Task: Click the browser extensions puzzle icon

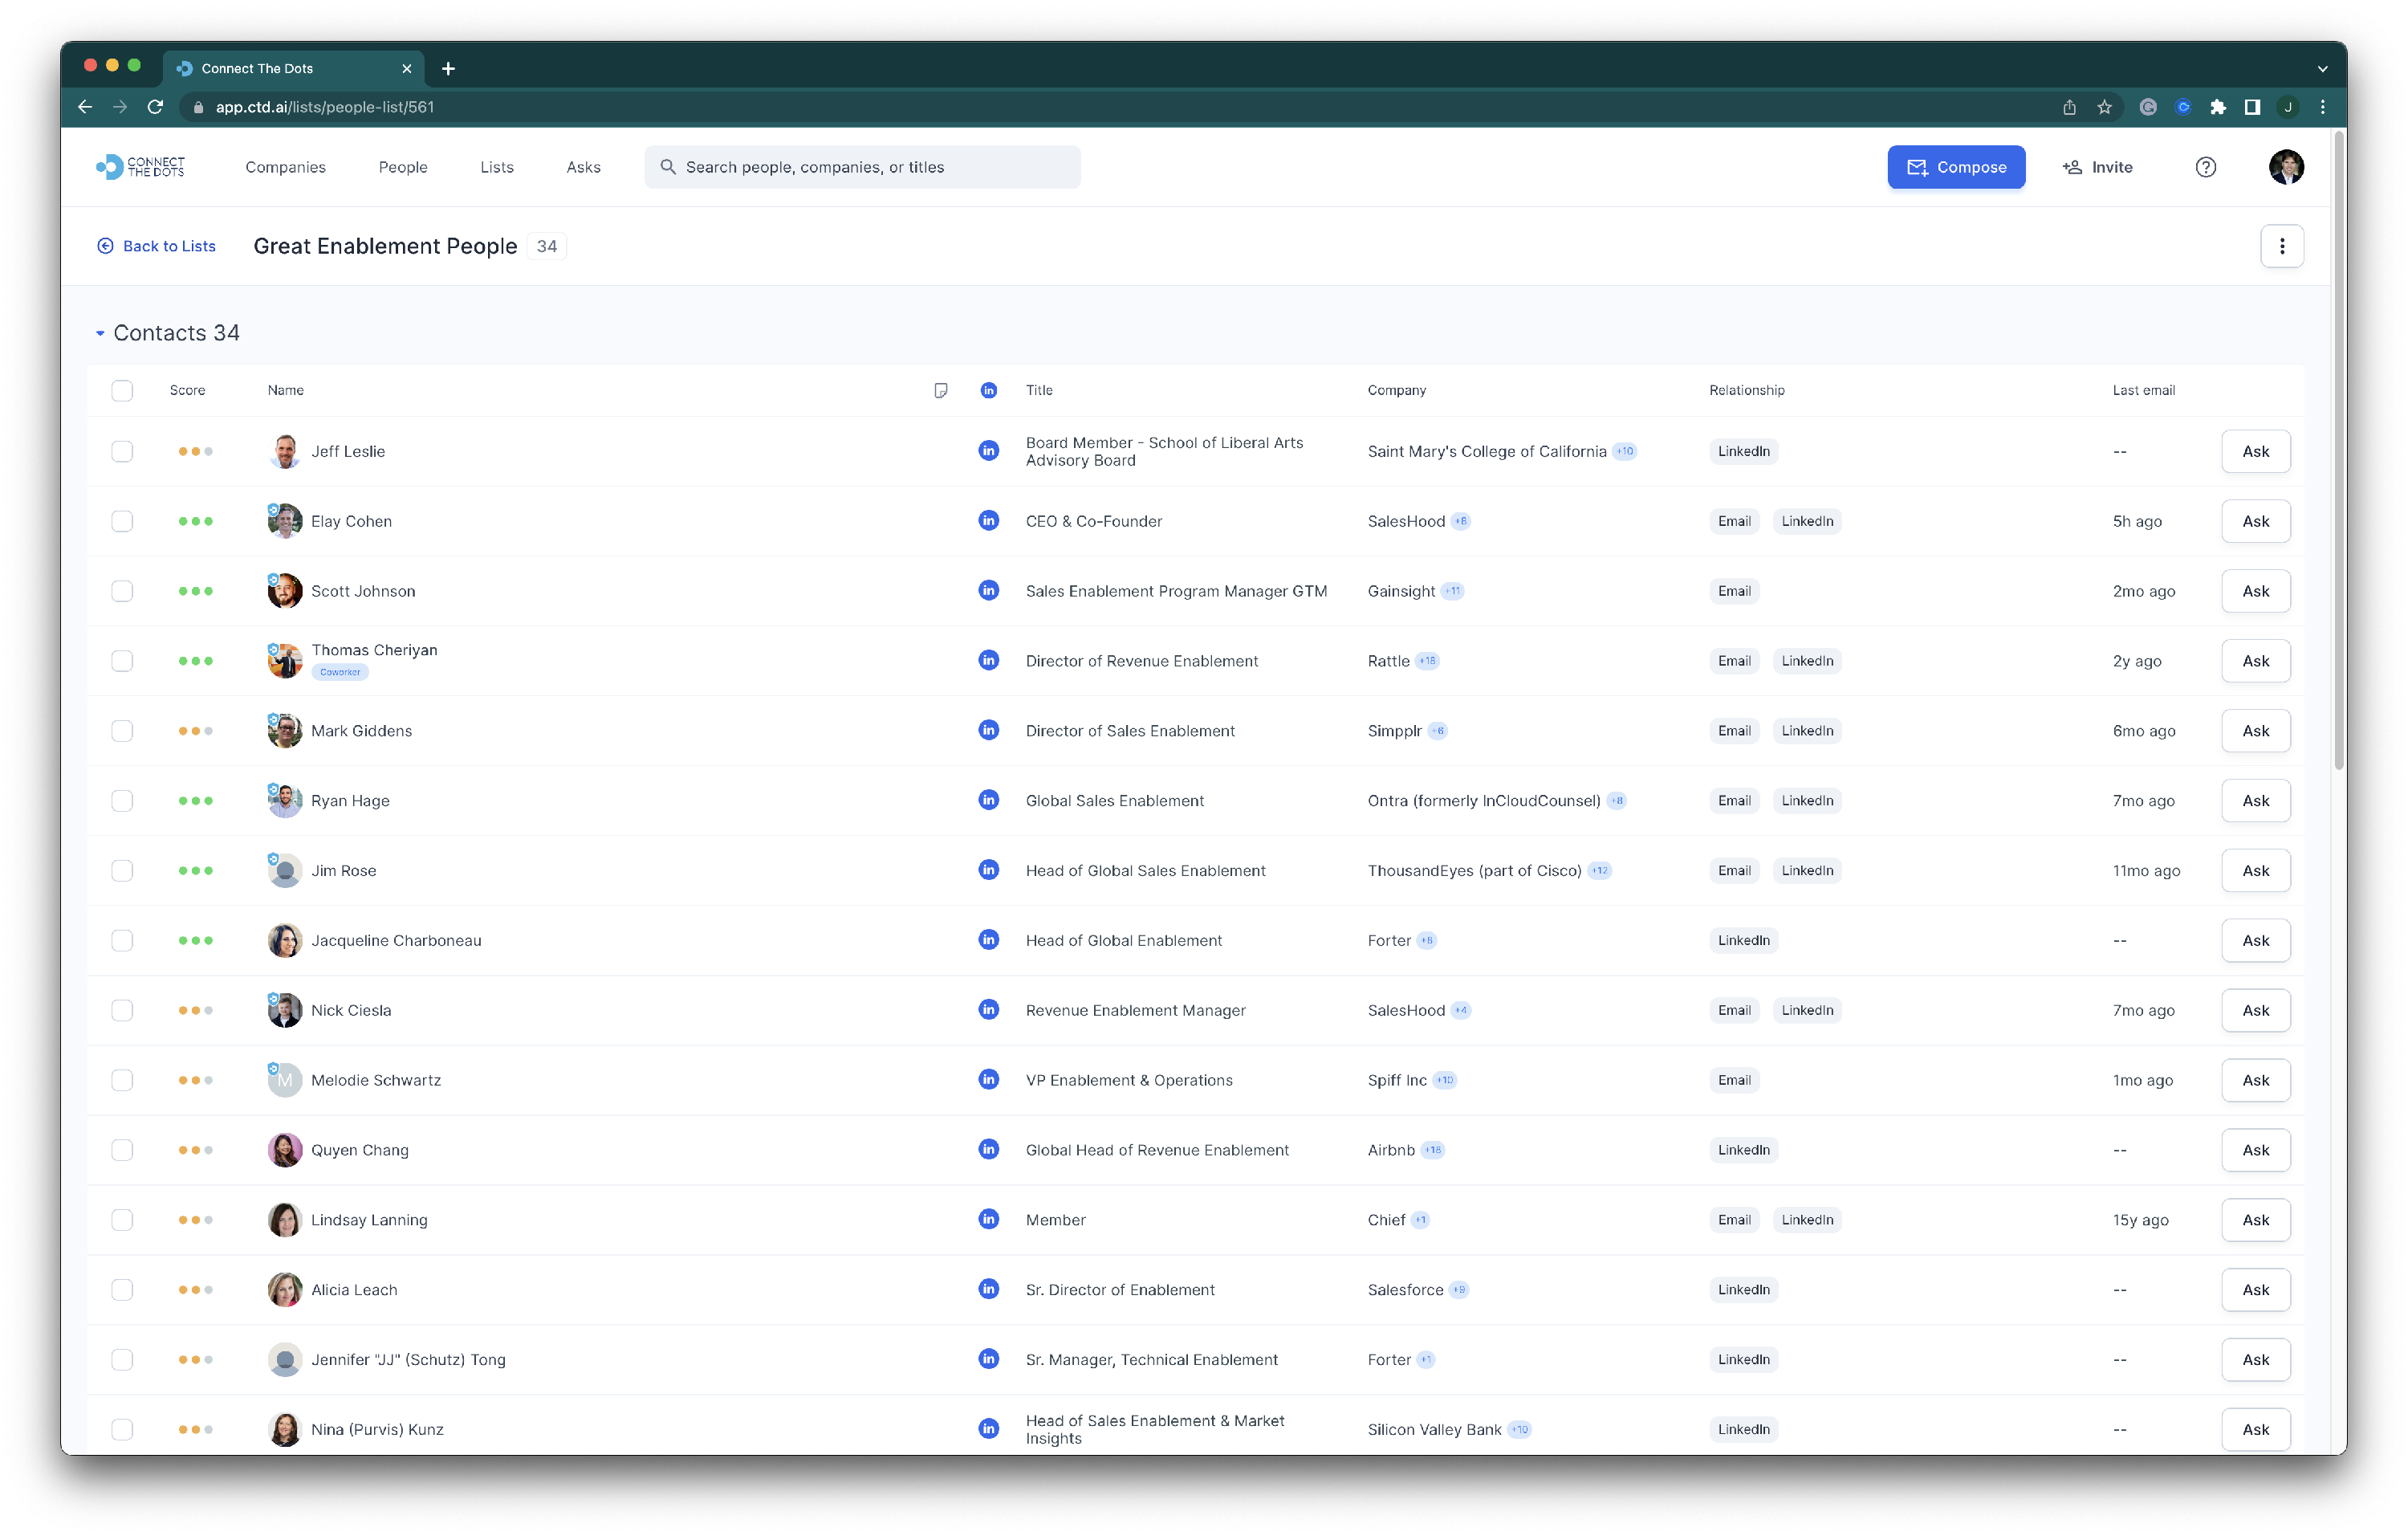Action: pos(2217,107)
